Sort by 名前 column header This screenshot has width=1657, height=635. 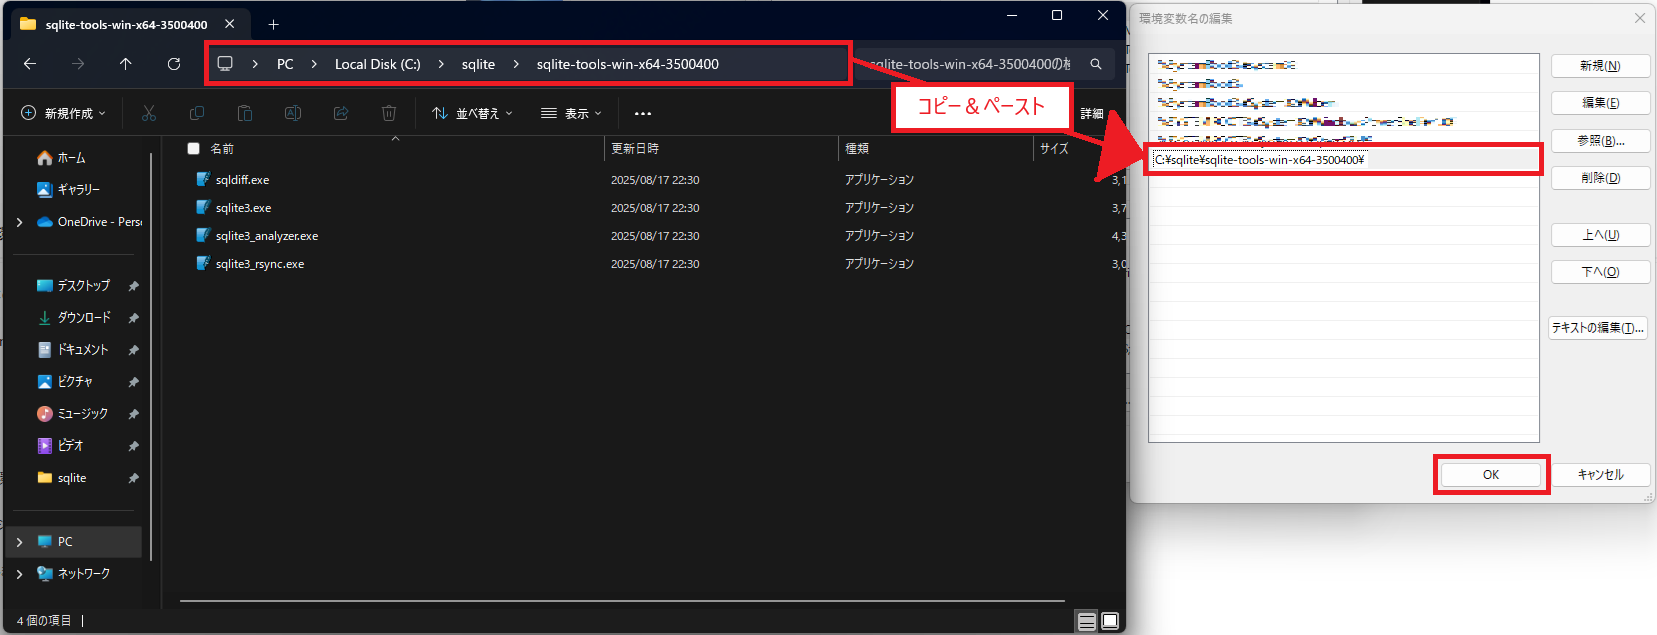tap(222, 148)
